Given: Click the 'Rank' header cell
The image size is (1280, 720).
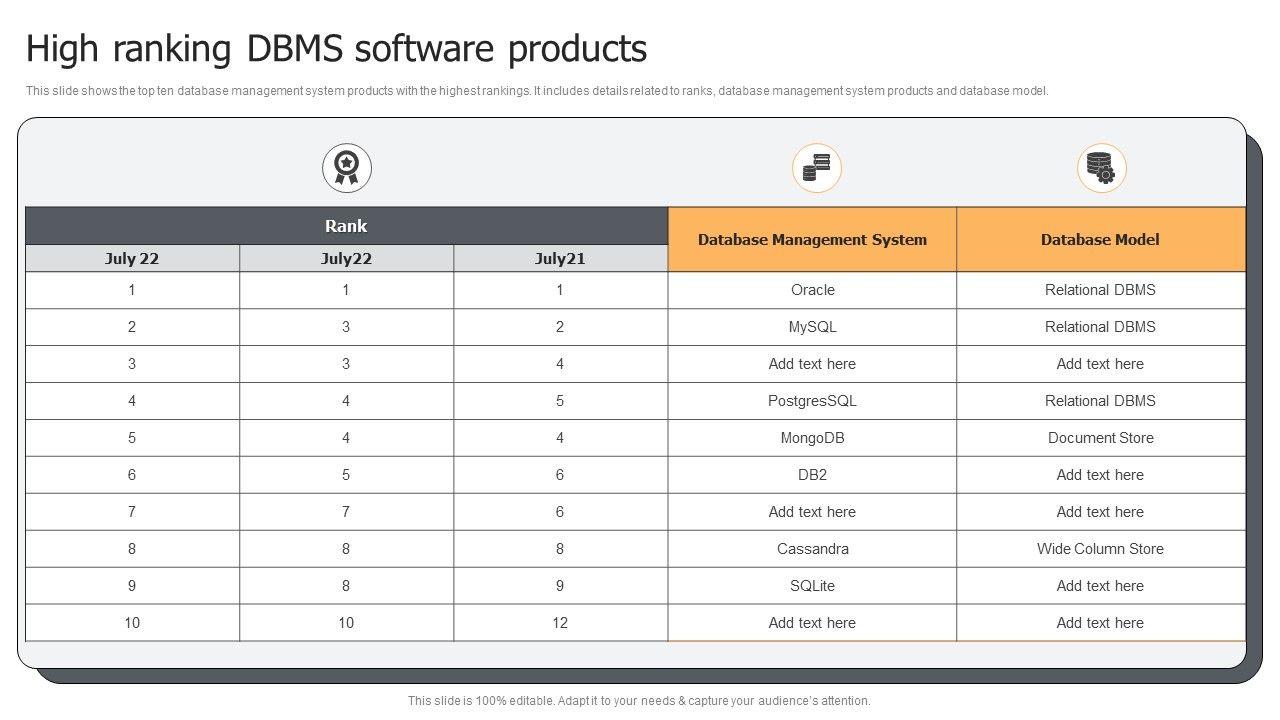Looking at the screenshot, I should click(x=346, y=226).
